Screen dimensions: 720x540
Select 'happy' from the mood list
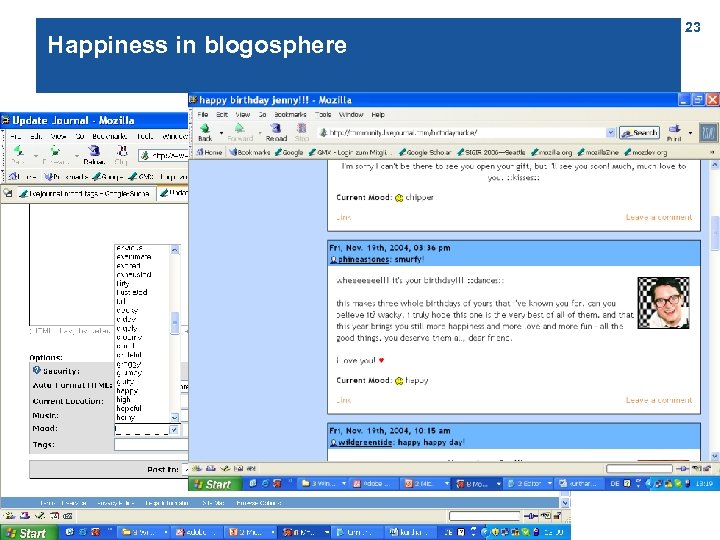127,391
